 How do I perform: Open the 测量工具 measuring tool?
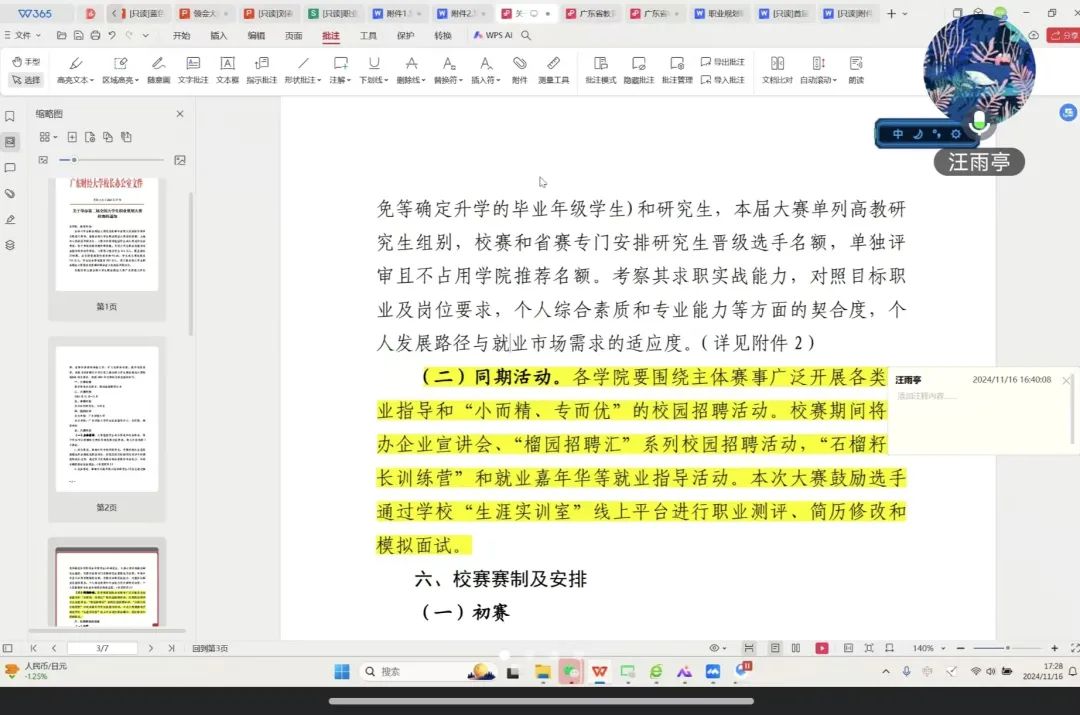pos(553,70)
